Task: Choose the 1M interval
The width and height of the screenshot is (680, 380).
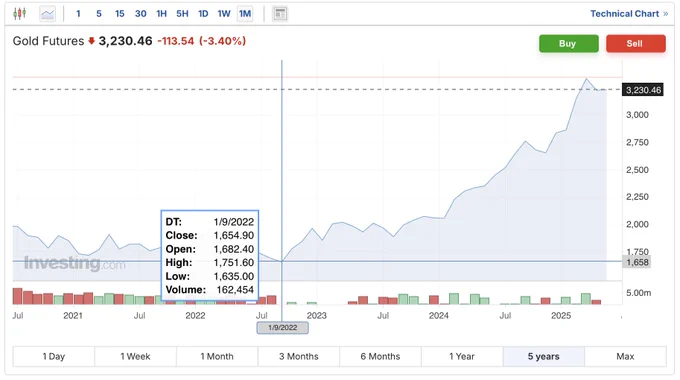Action: 245,14
